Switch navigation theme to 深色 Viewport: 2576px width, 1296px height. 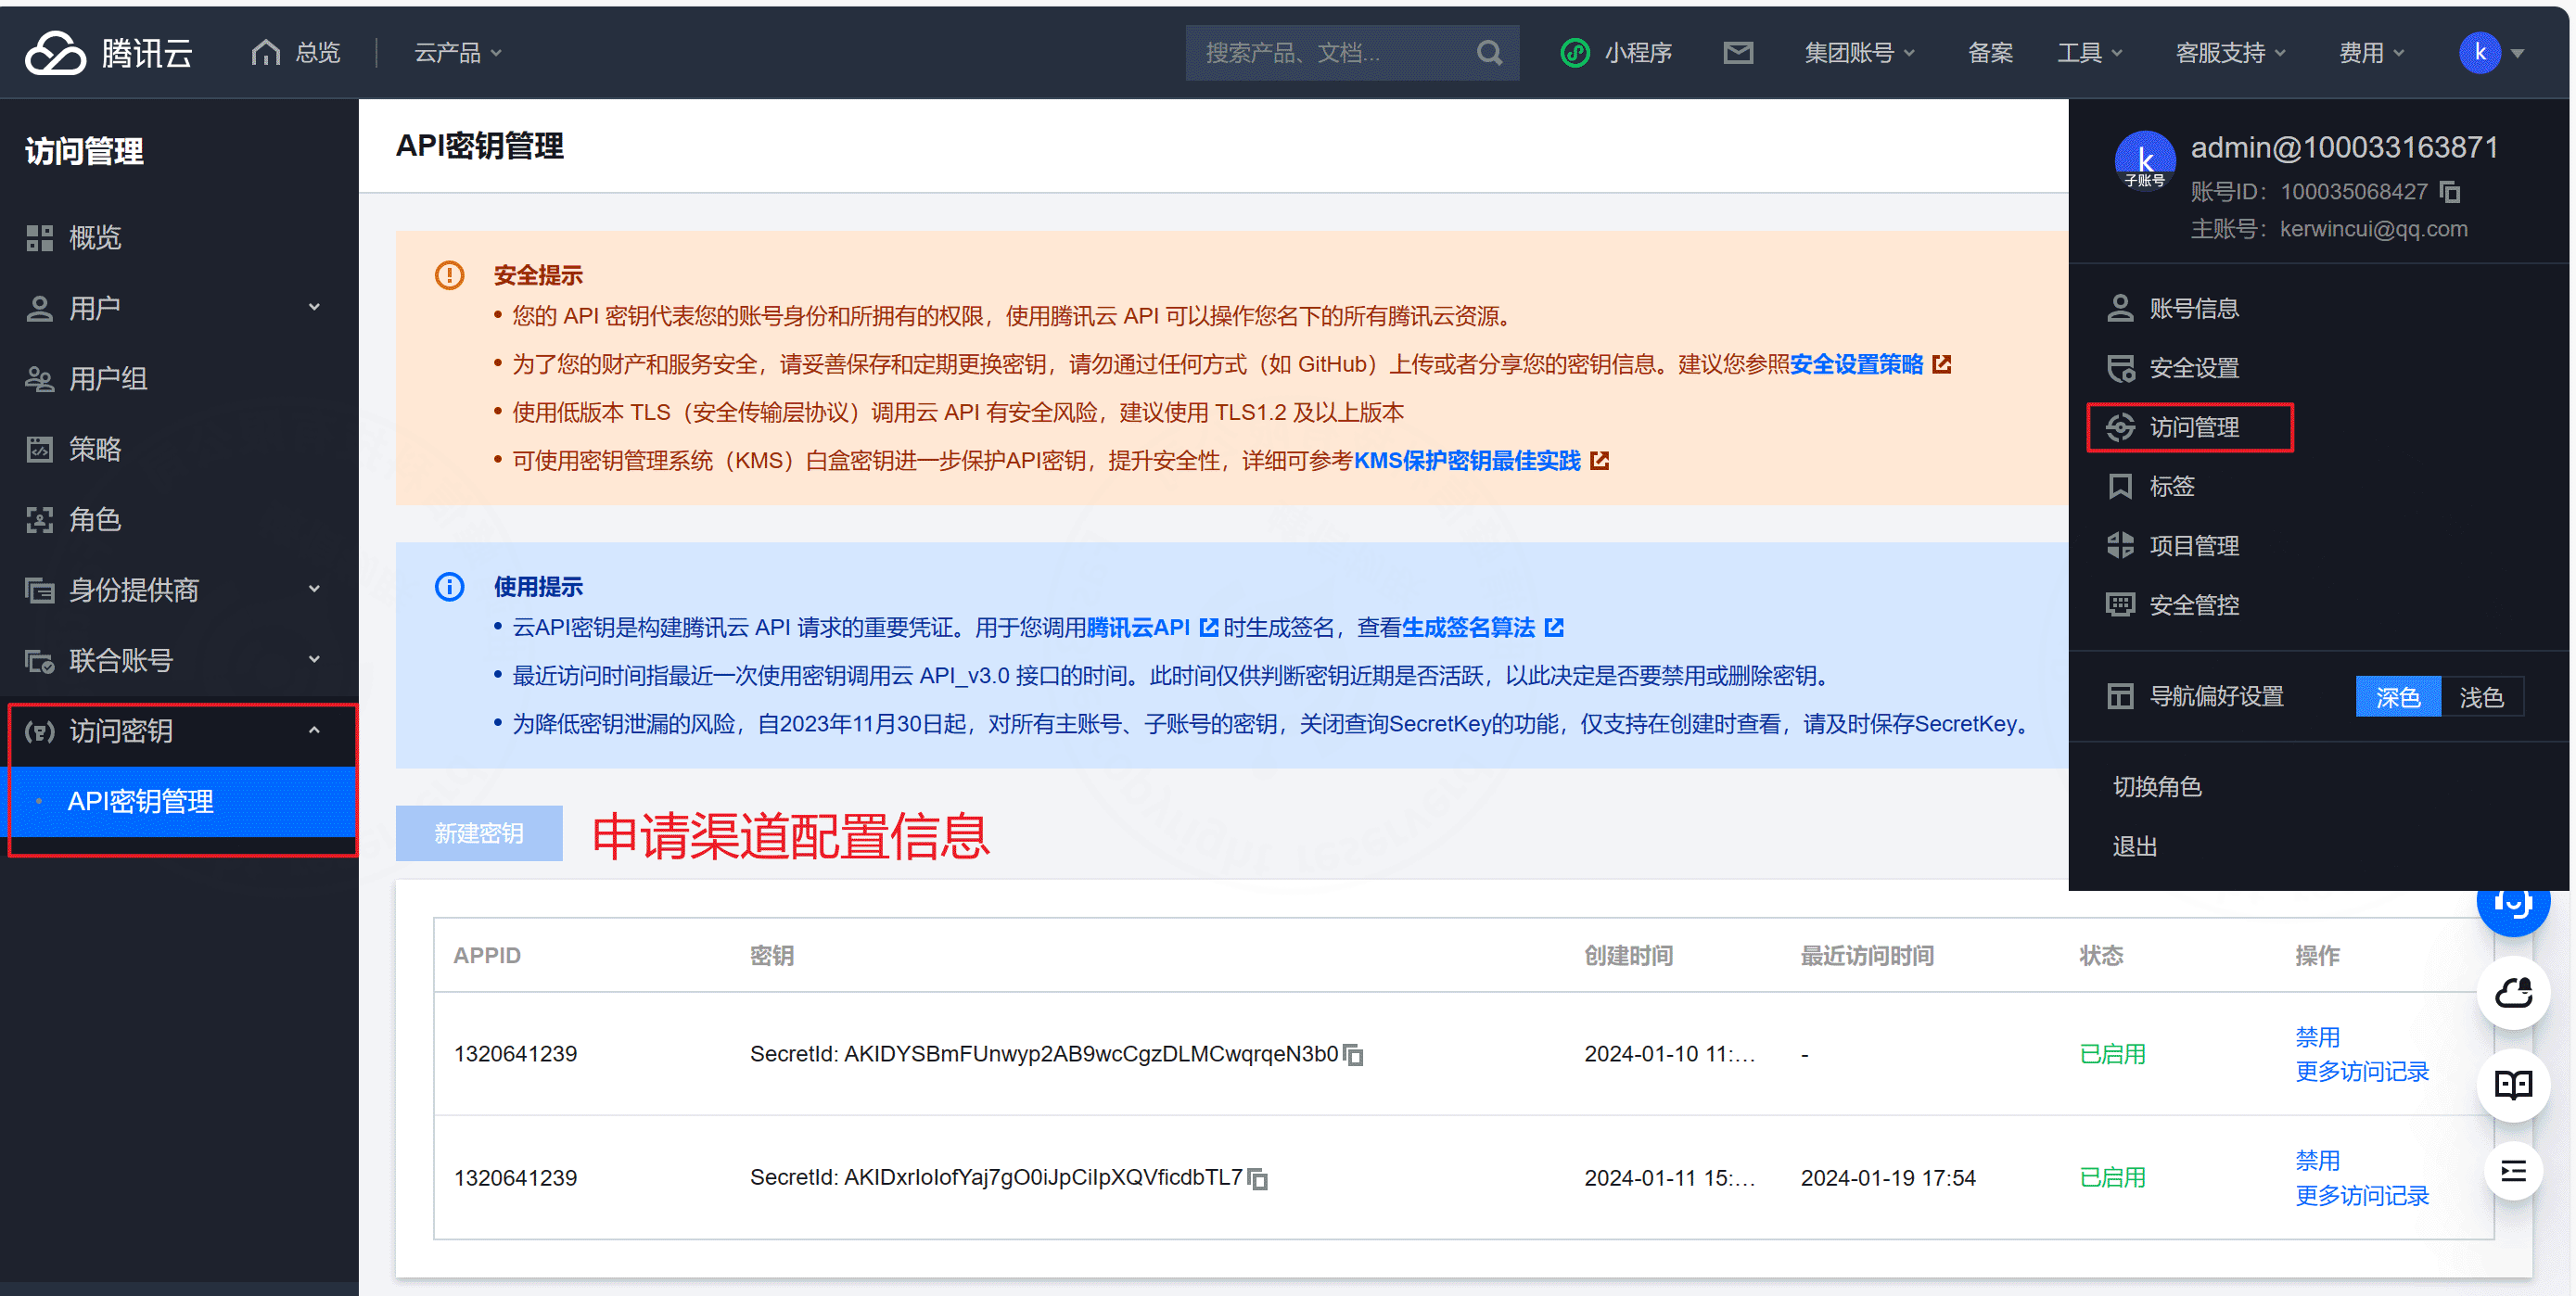[2397, 697]
